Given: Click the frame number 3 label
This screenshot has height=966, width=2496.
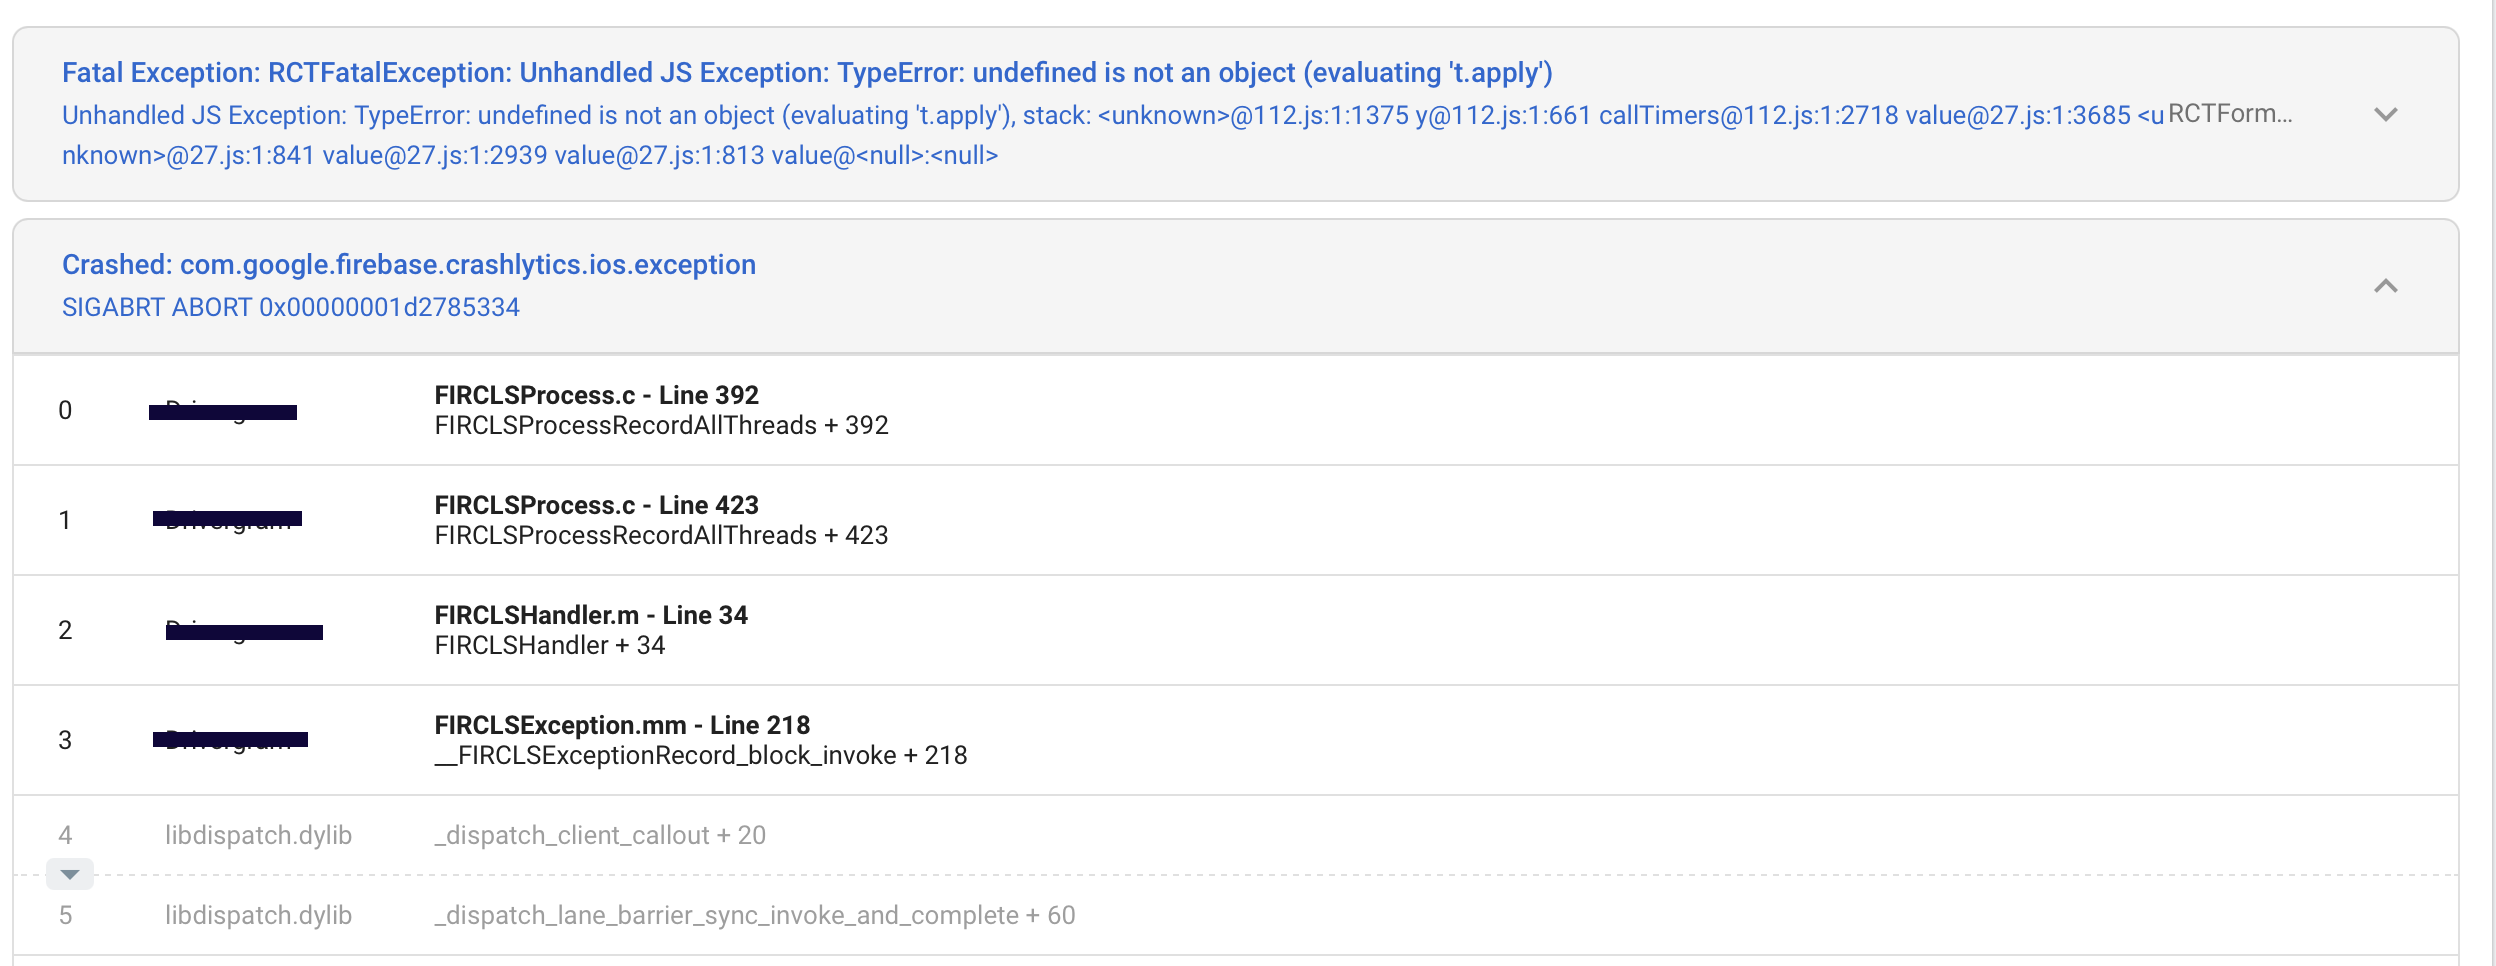Looking at the screenshot, I should coord(65,741).
